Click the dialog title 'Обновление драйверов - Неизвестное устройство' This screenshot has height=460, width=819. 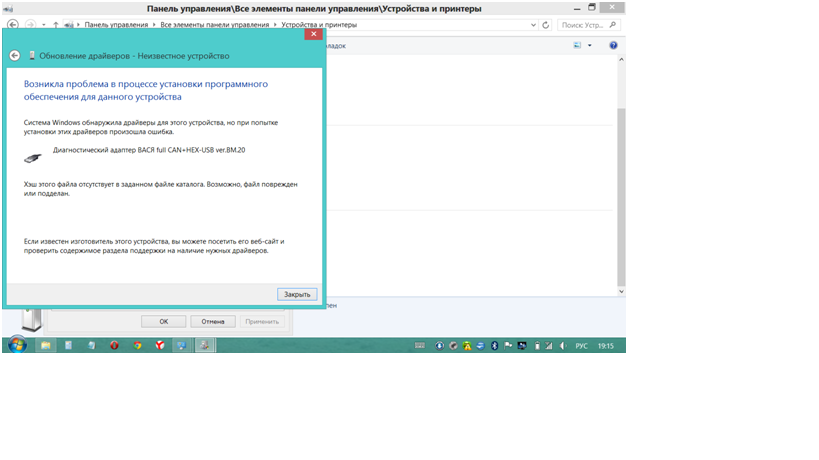134,56
